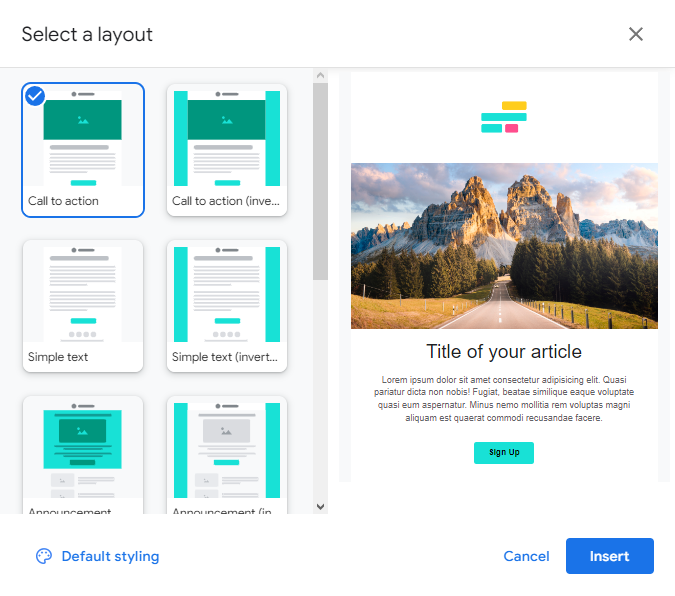Viewport: 675px width, 596px height.
Task: Close the Select a layout dialog
Action: (636, 34)
